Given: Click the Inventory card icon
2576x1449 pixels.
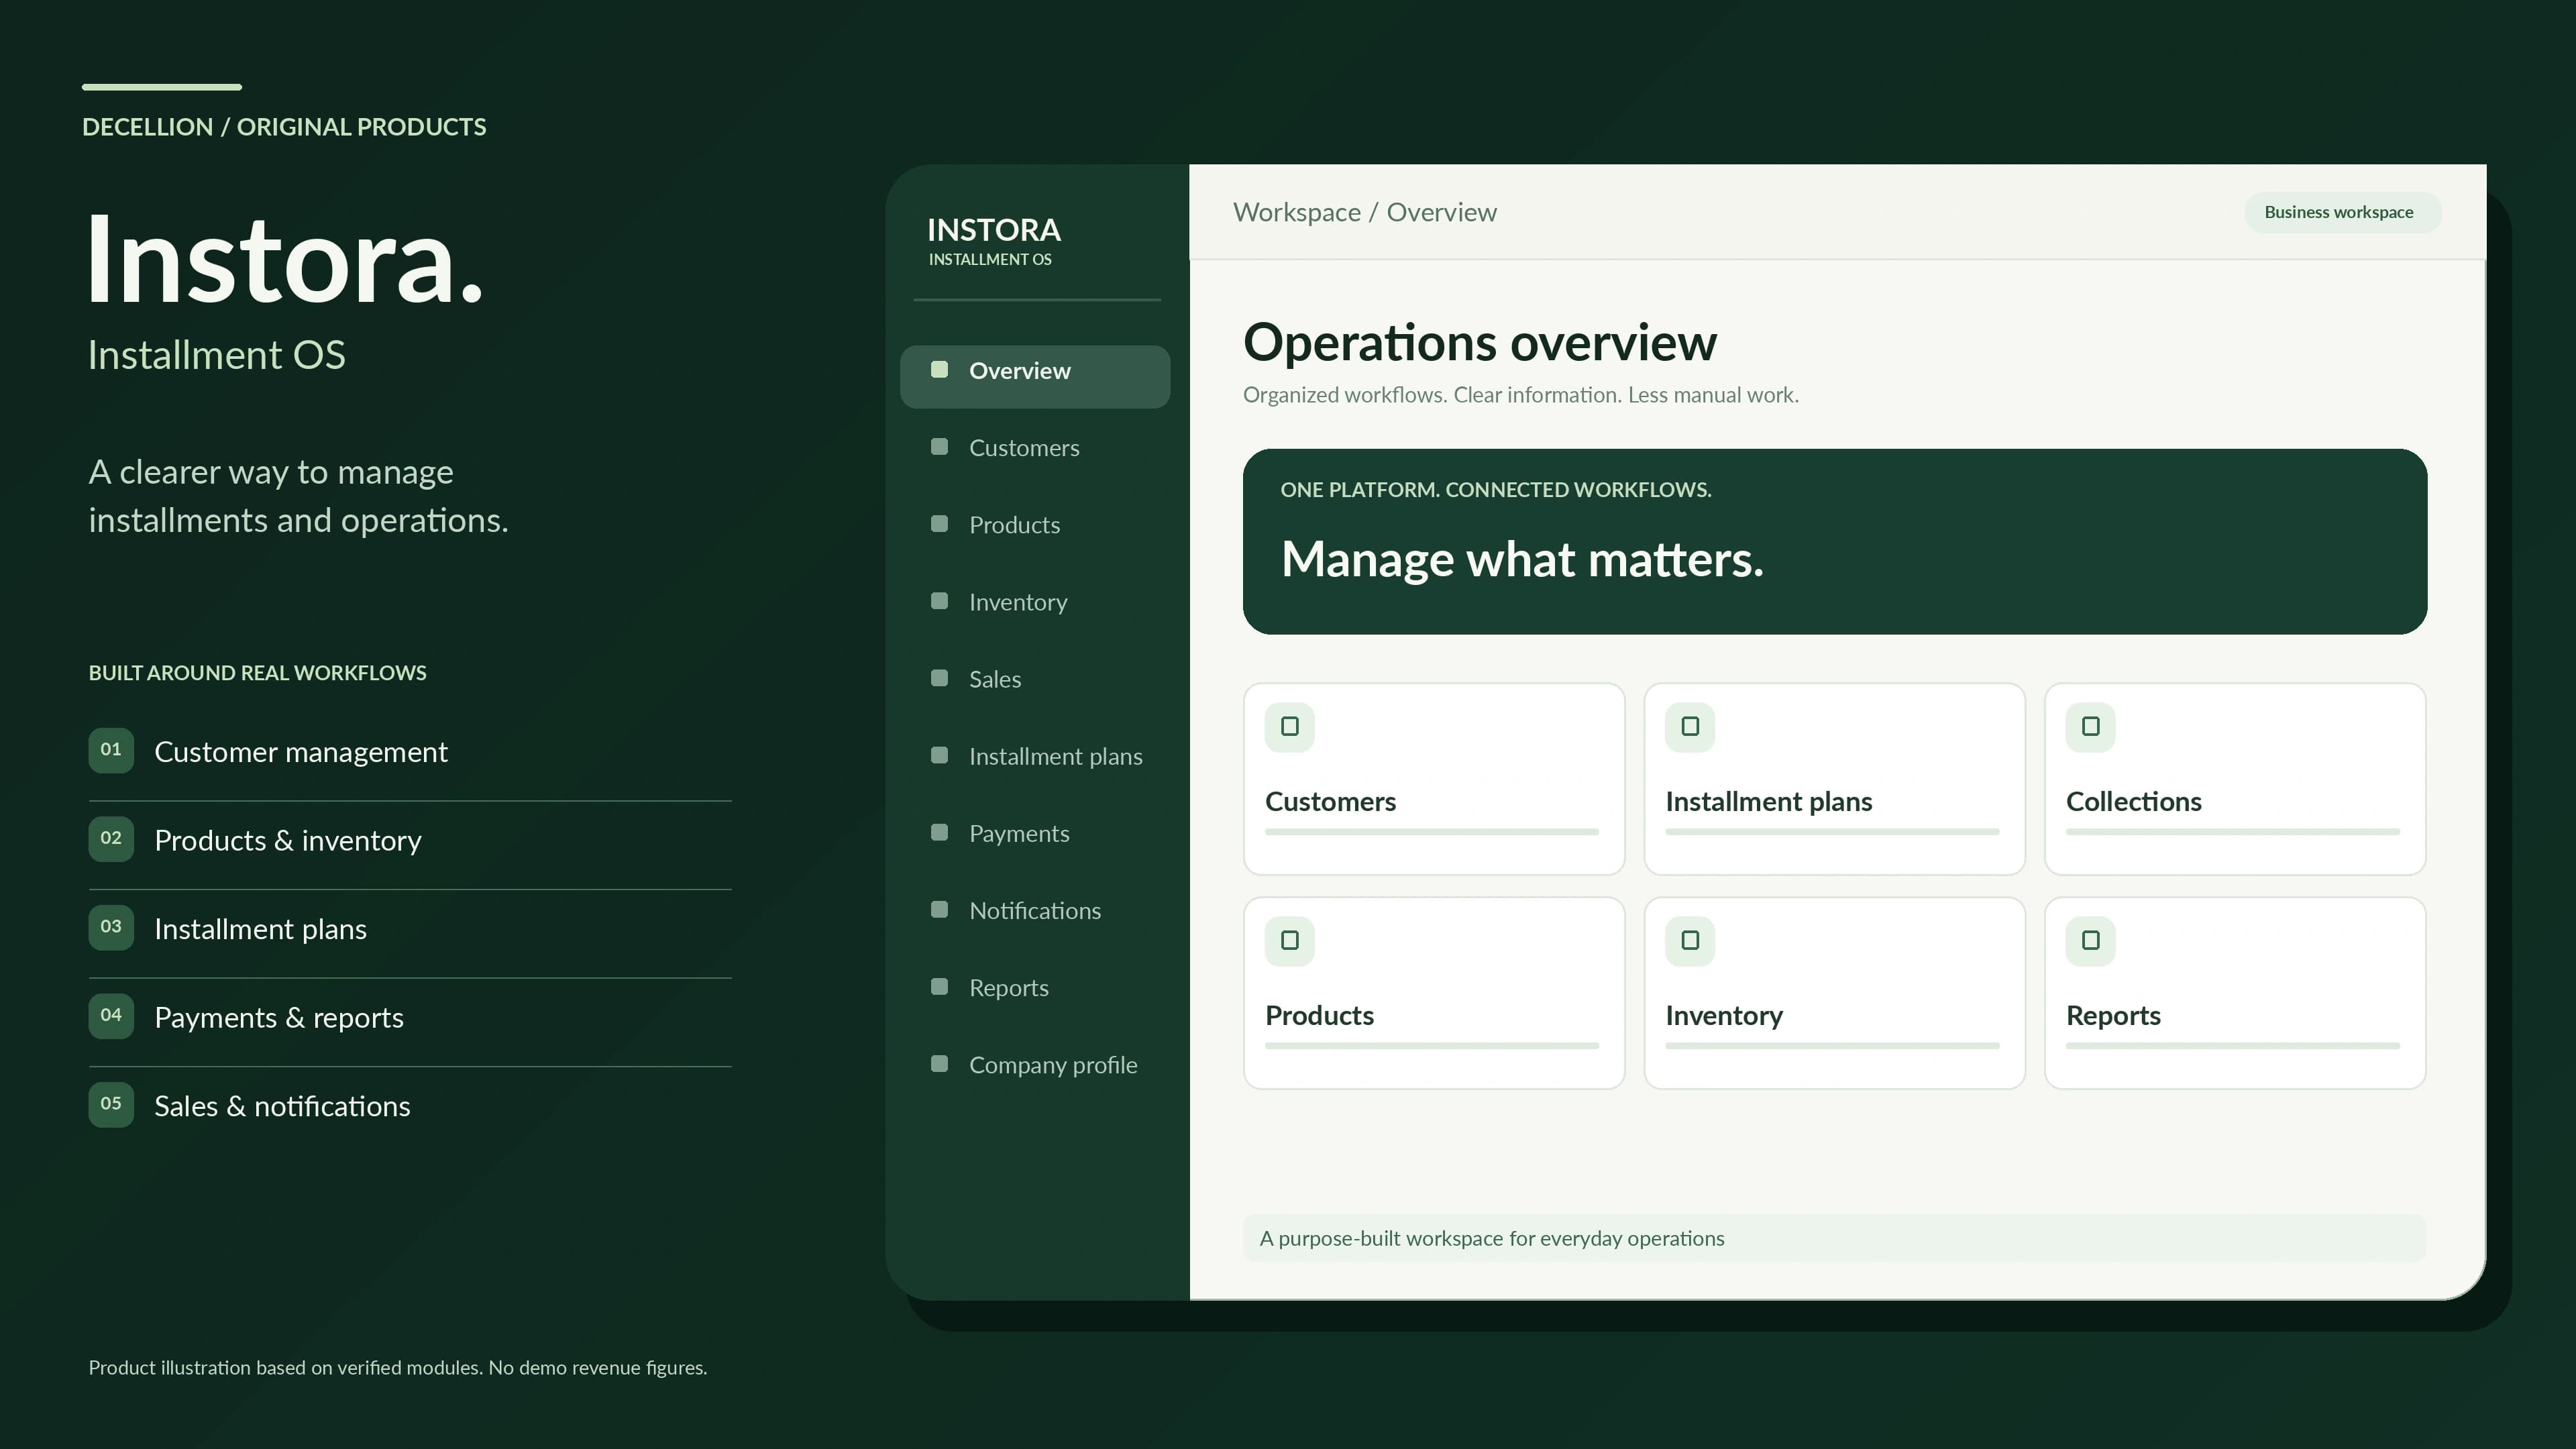Looking at the screenshot, I should [x=1690, y=941].
